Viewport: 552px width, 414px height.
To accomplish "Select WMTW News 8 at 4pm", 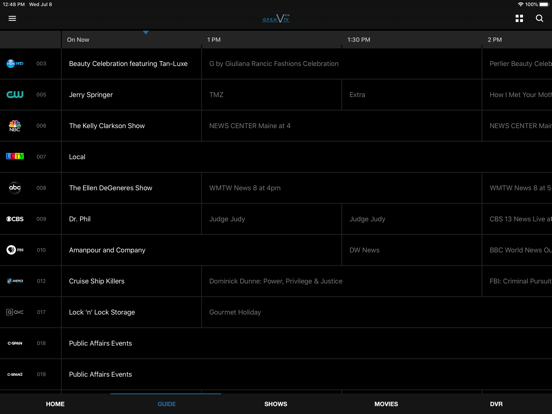I will point(341,188).
